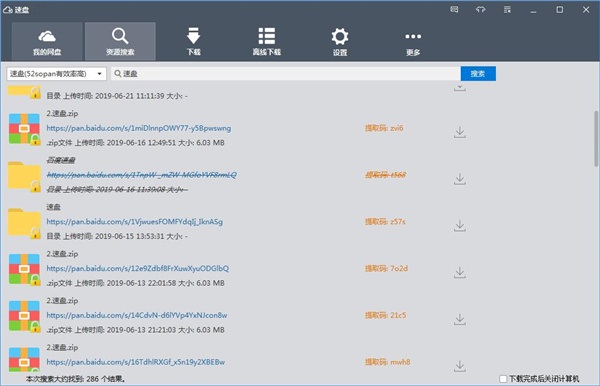The image size is (600, 386).
Task: Download the folder with code z57s
Action: (460, 226)
